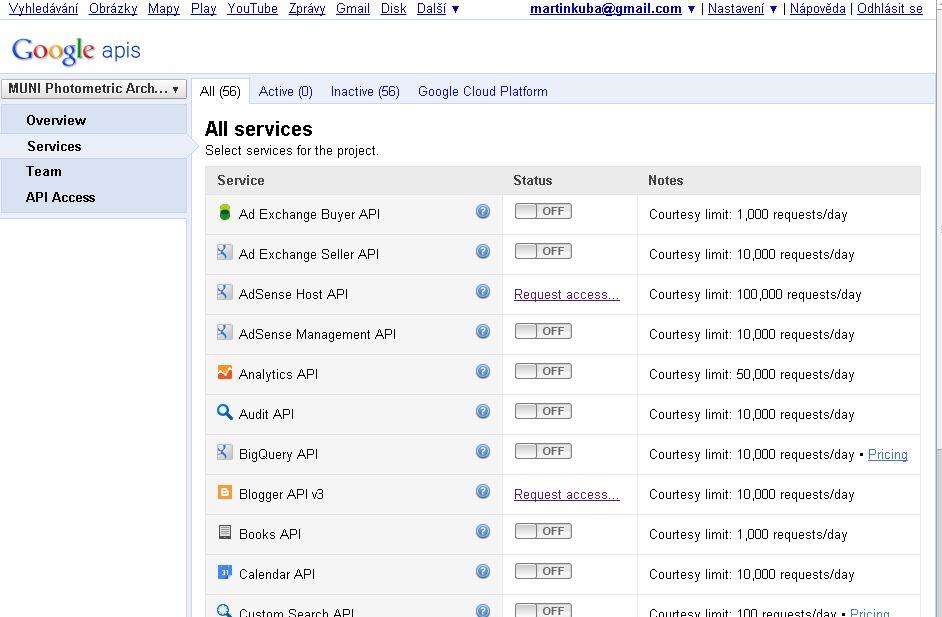Open the Team sidebar section

(44, 171)
